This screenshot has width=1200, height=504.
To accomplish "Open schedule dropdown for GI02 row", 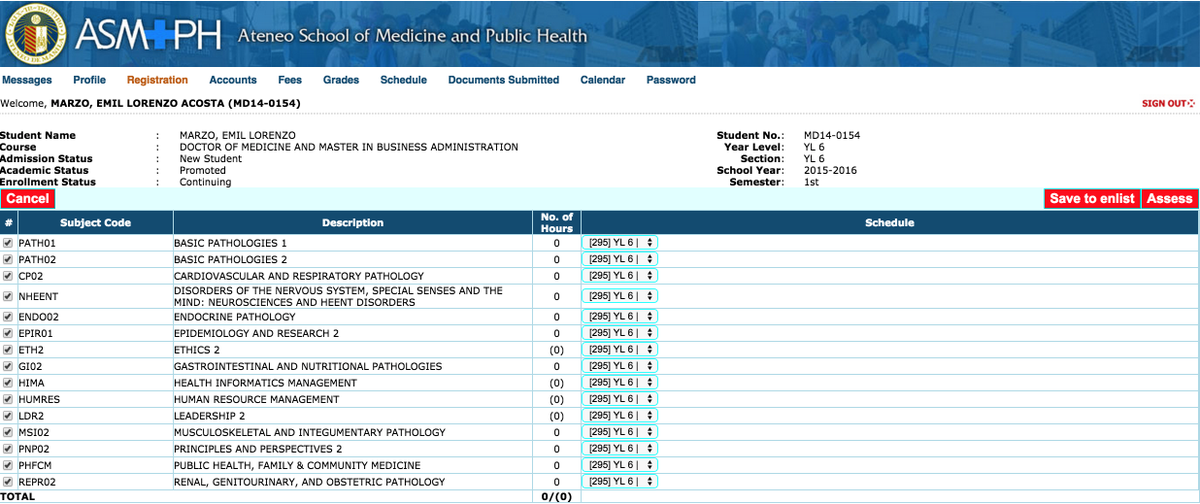I will (x=620, y=366).
